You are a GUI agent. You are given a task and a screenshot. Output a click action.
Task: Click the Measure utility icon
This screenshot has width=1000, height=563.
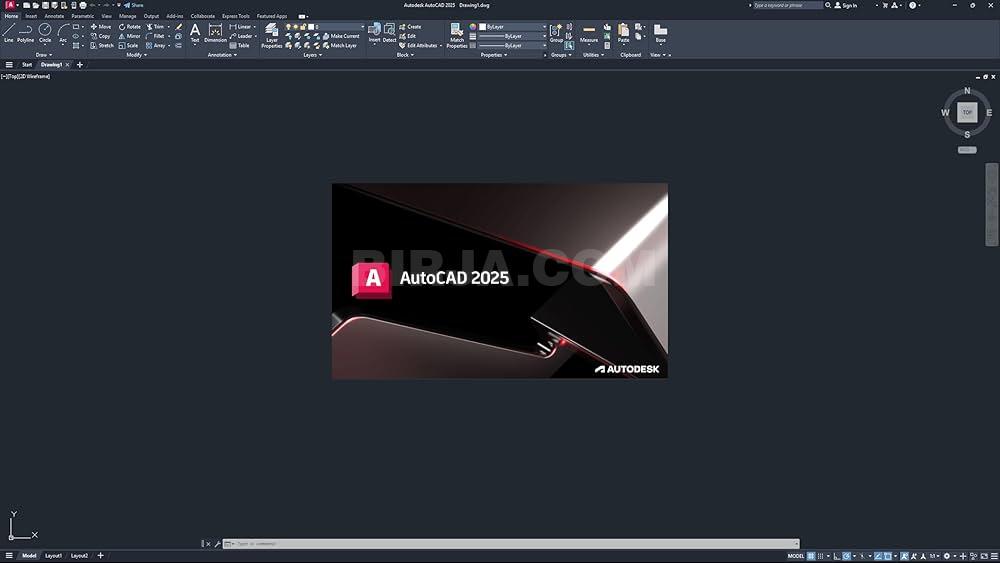coord(589,32)
